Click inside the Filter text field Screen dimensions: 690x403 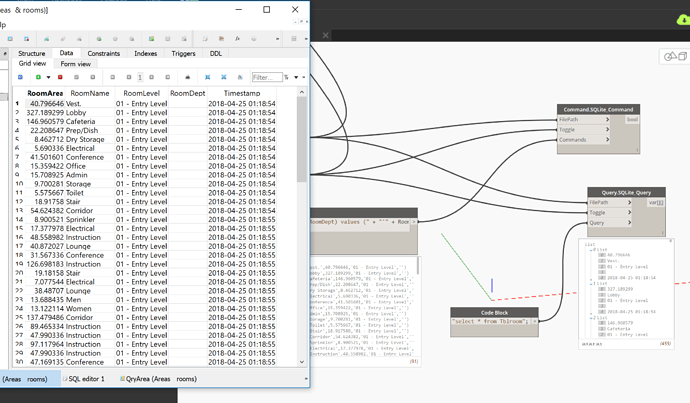[267, 77]
